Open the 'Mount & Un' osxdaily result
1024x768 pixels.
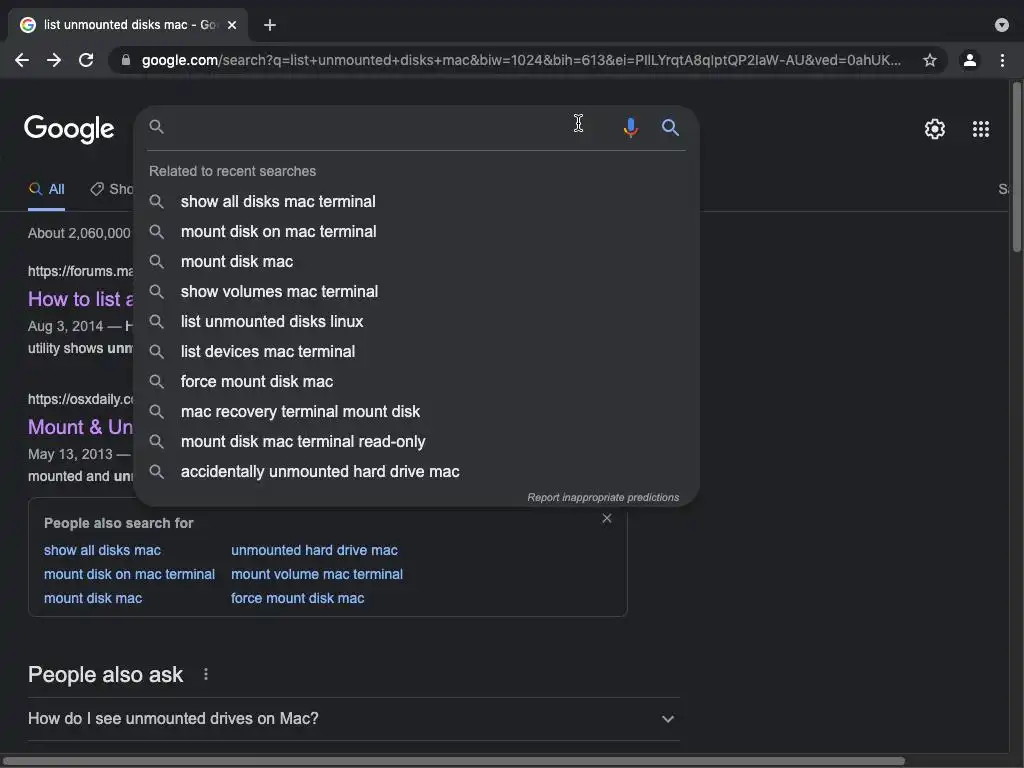pos(80,427)
